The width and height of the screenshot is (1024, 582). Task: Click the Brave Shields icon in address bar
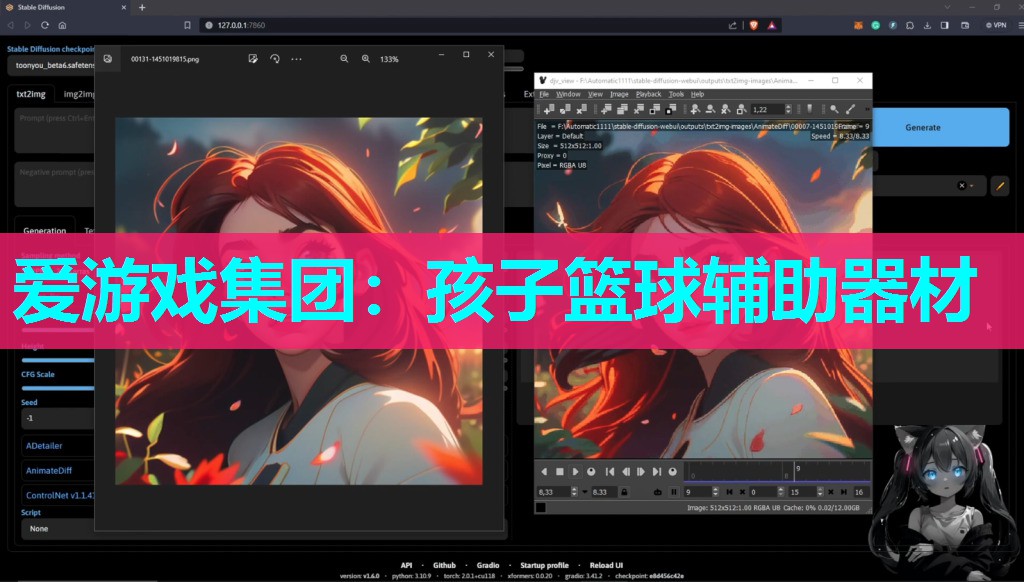point(754,25)
